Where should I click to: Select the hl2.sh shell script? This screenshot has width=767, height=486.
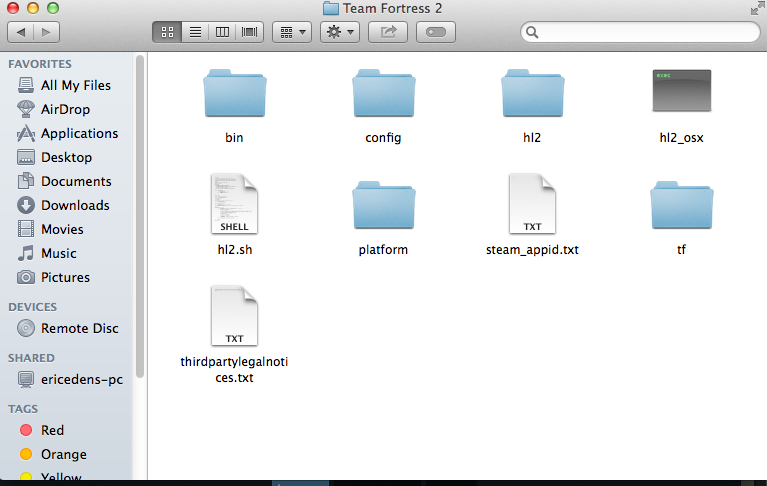tap(235, 214)
